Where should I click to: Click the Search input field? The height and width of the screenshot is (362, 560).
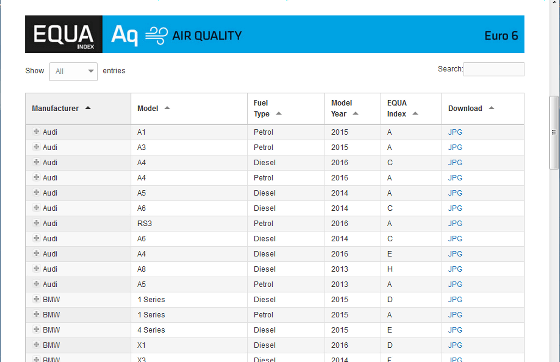494,69
